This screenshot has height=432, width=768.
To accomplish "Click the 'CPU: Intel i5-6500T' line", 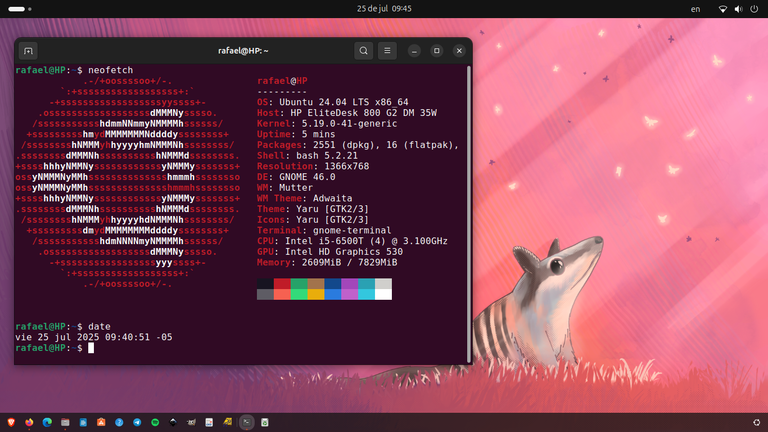I will (352, 241).
